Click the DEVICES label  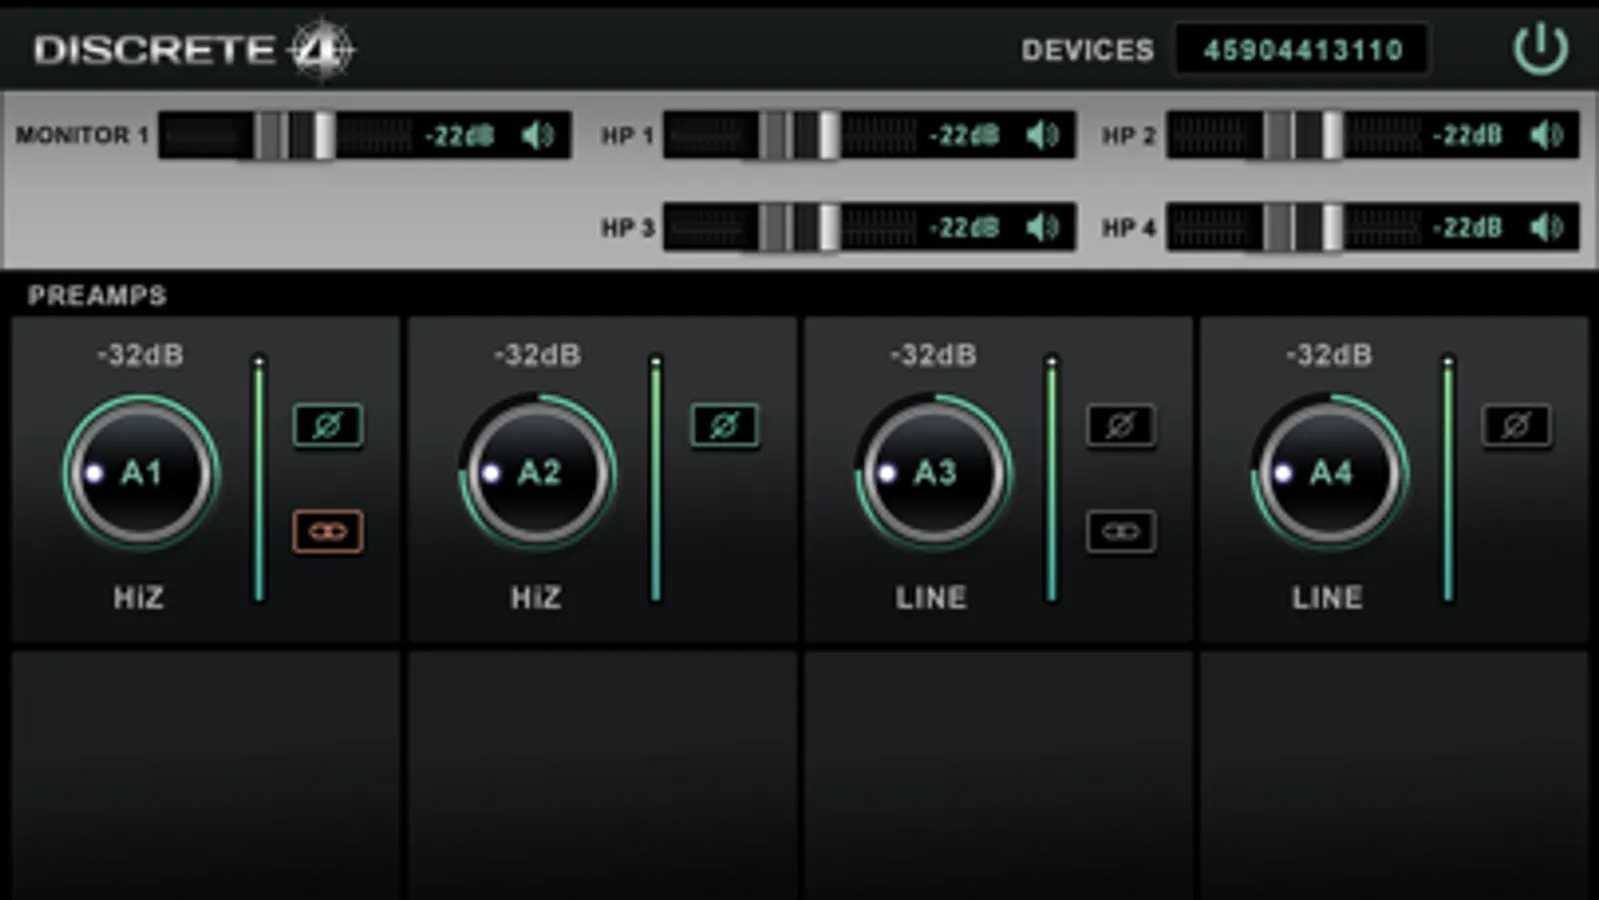1087,50
